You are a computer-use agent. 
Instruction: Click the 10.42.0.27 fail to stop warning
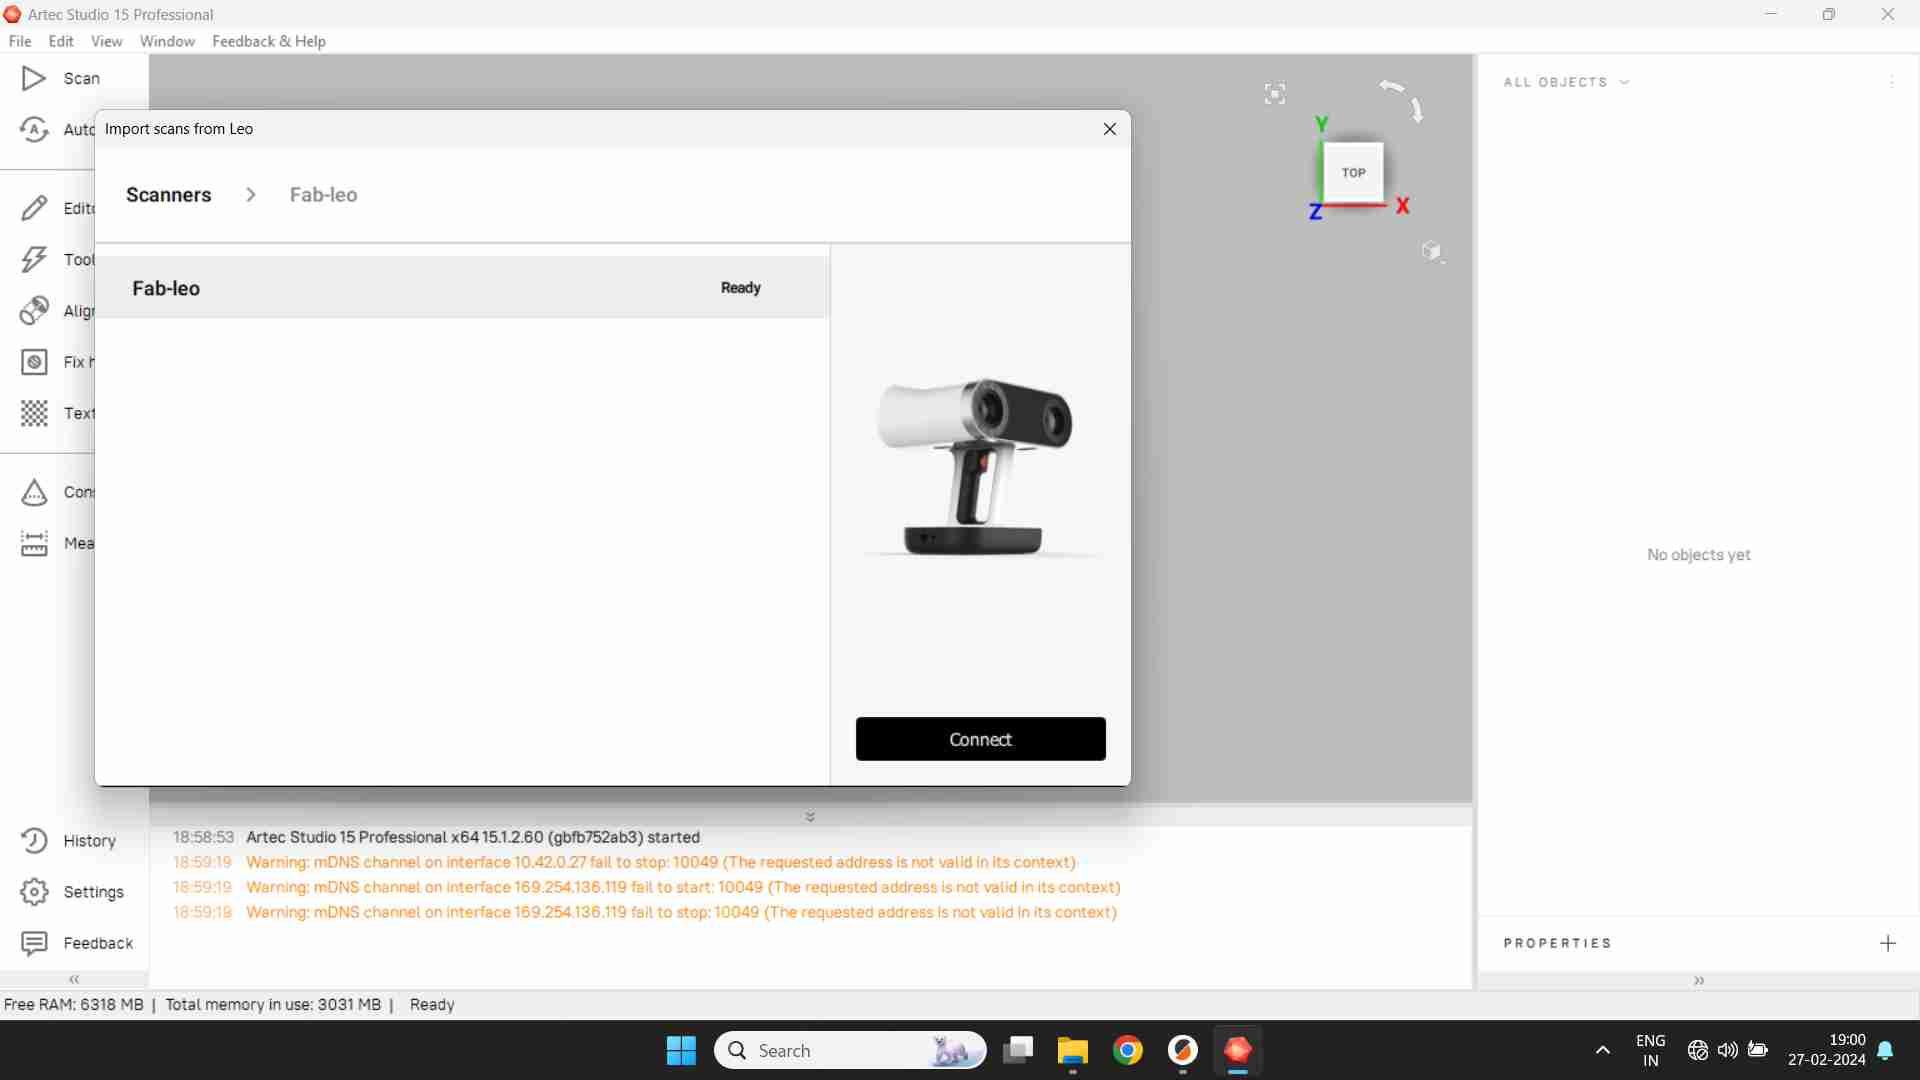click(661, 862)
